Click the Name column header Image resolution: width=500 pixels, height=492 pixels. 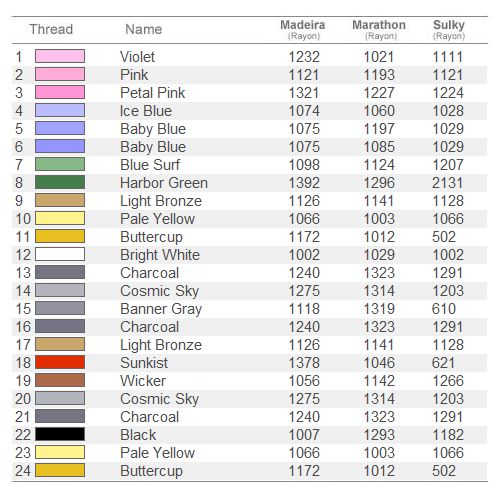(144, 29)
